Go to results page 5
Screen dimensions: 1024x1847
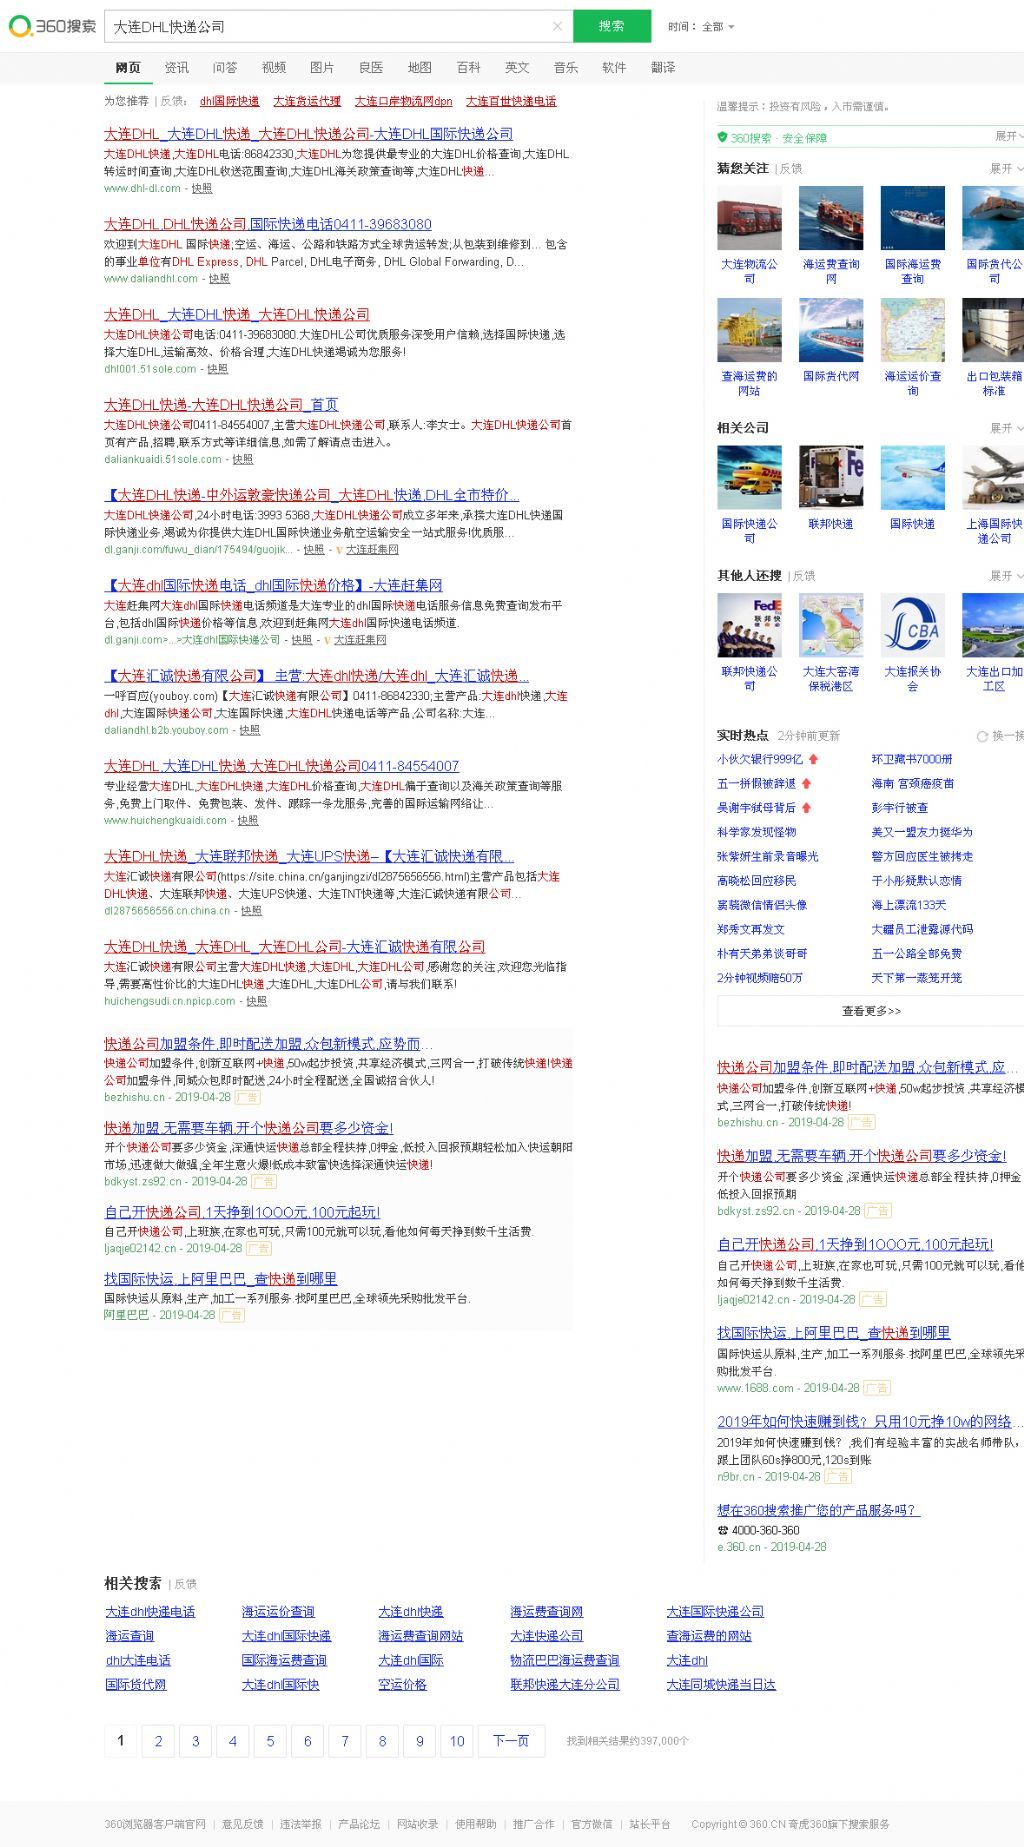(270, 1741)
